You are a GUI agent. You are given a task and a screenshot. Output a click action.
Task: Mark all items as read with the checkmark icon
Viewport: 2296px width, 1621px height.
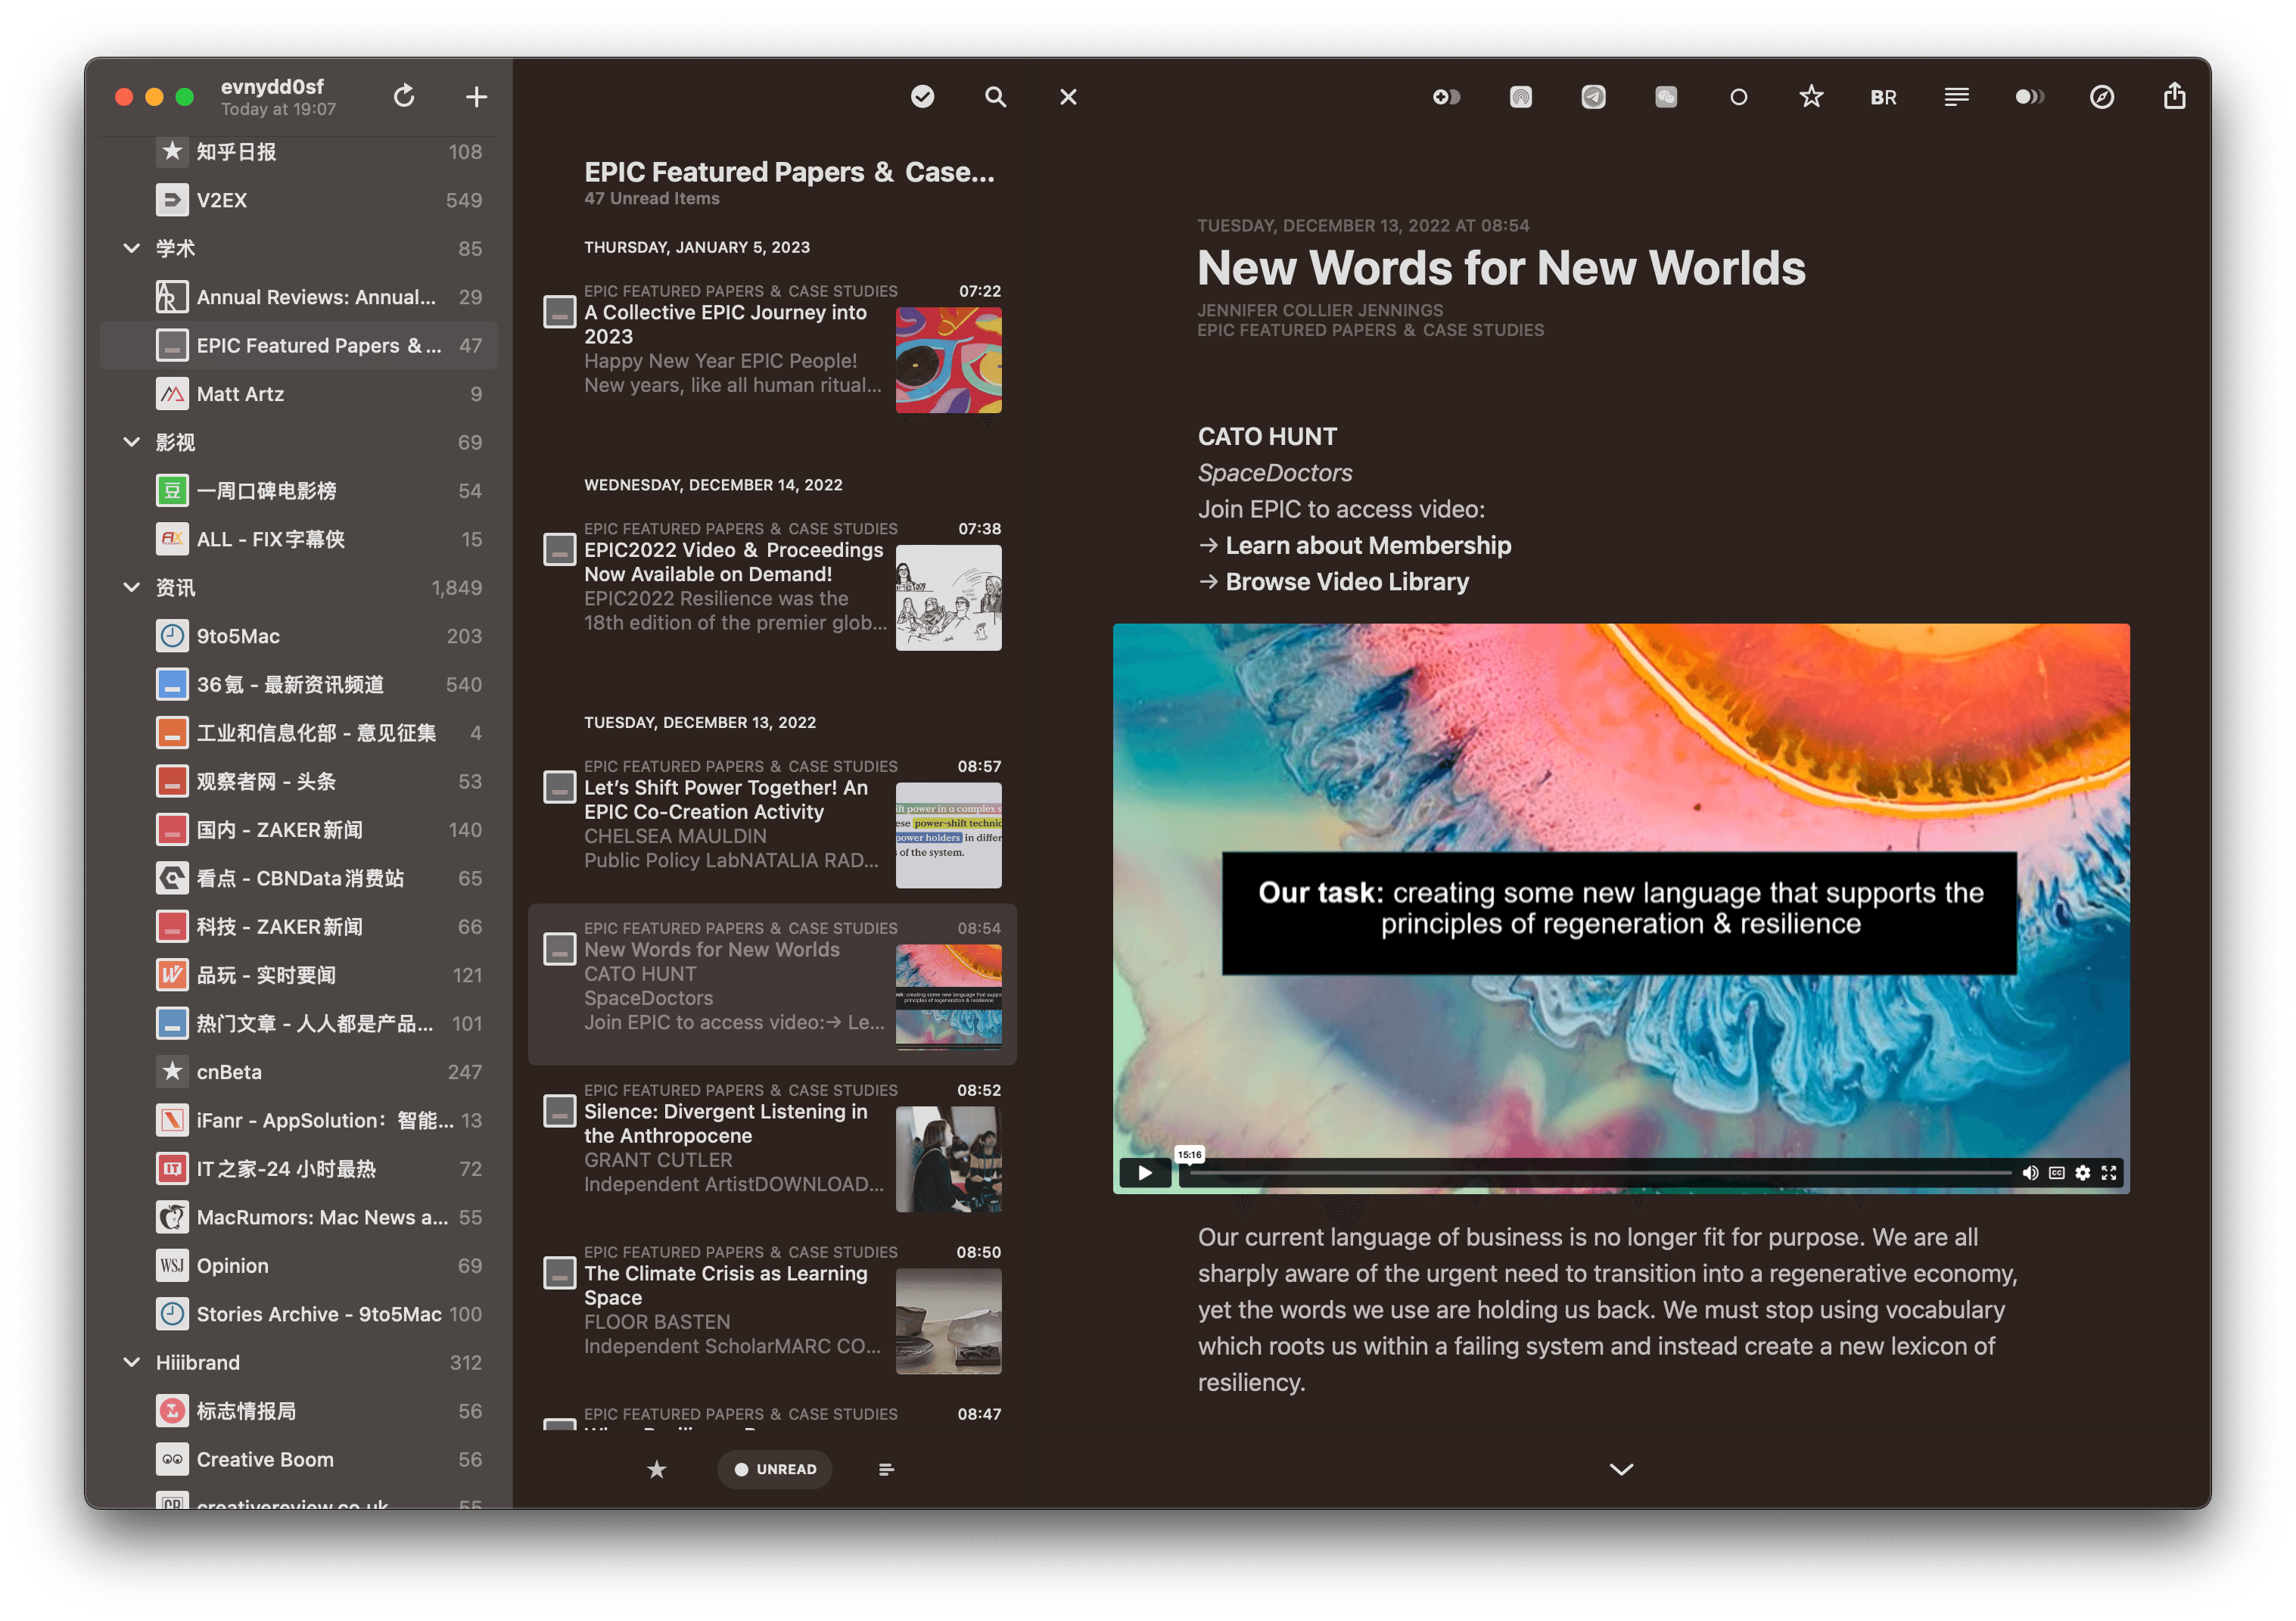922,96
